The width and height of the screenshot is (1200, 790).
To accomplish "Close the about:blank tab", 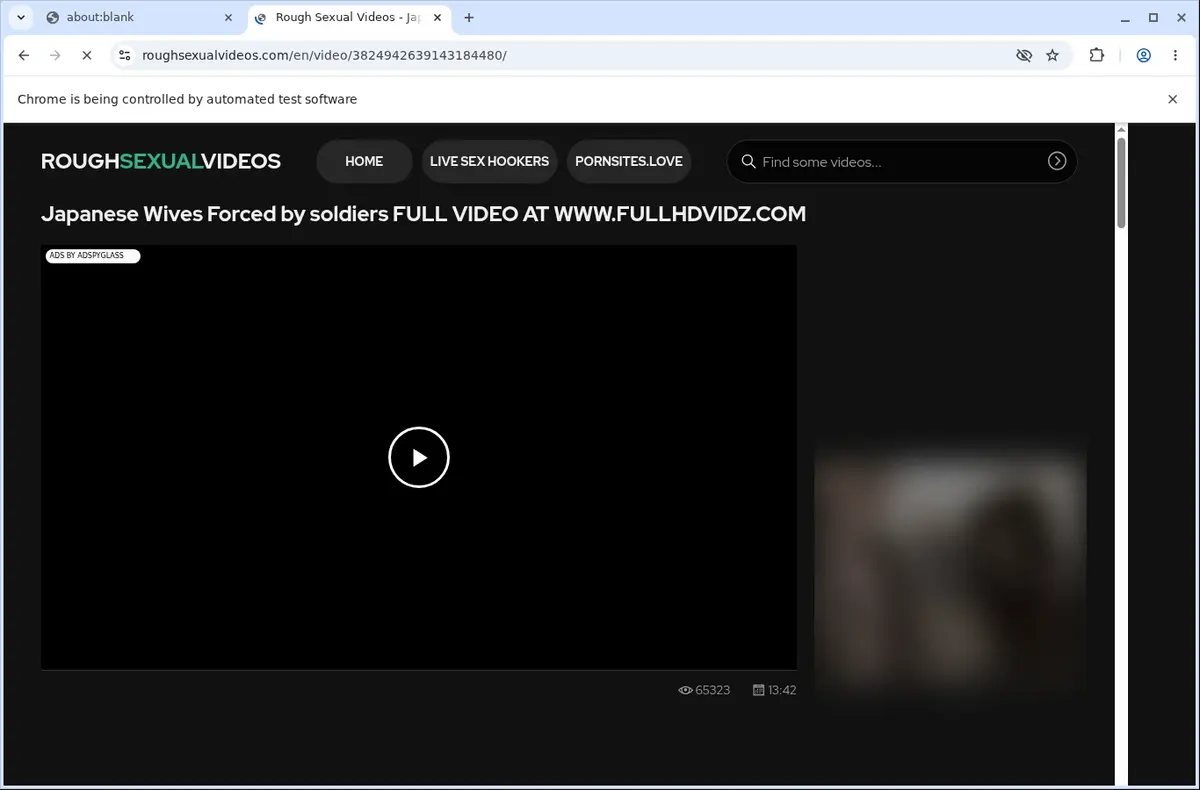I will (228, 17).
